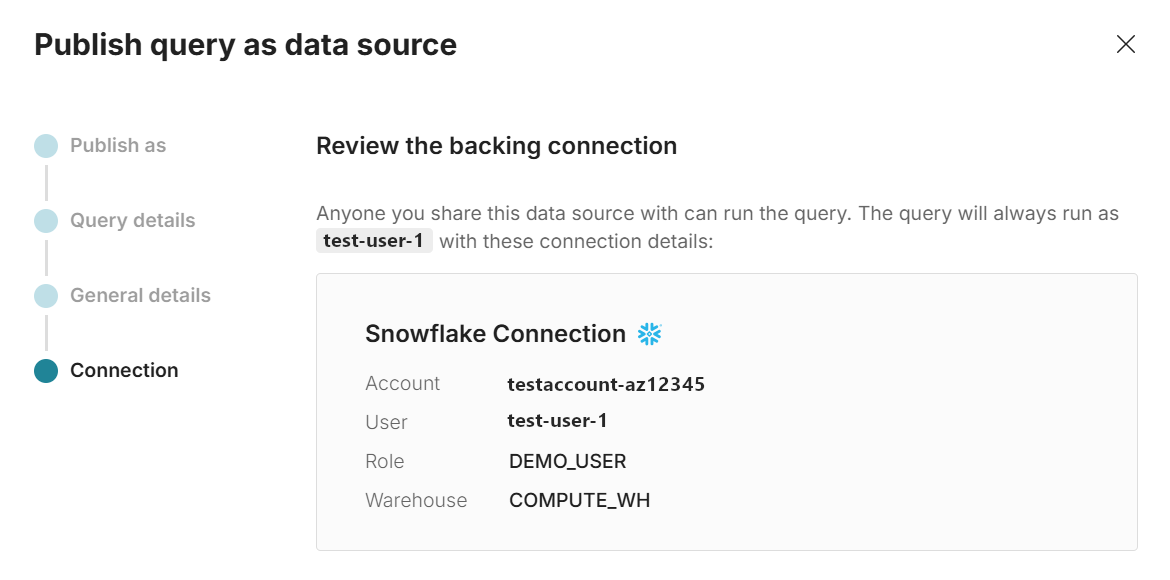1170x580 pixels.
Task: Click the Snowflake logo icon
Action: (650, 334)
